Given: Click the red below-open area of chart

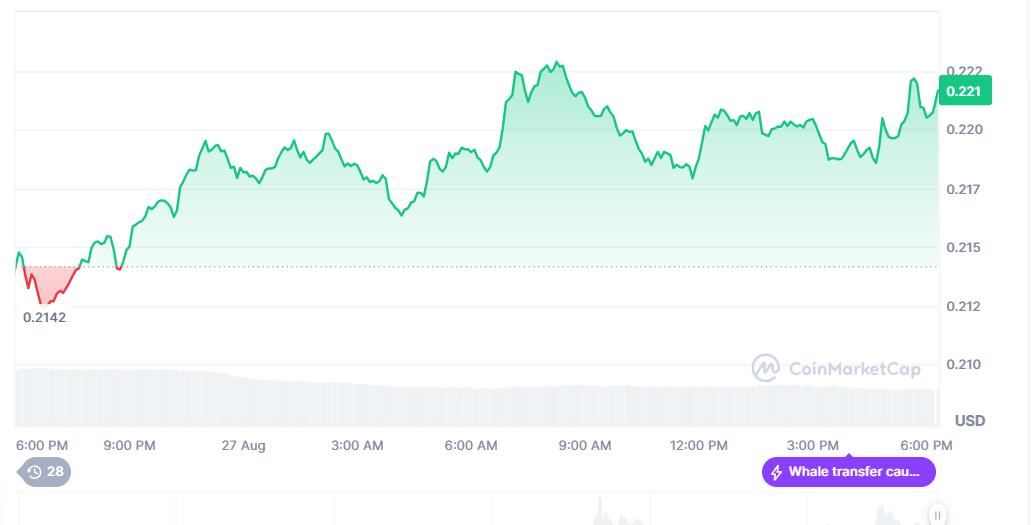Looking at the screenshot, I should (45, 283).
